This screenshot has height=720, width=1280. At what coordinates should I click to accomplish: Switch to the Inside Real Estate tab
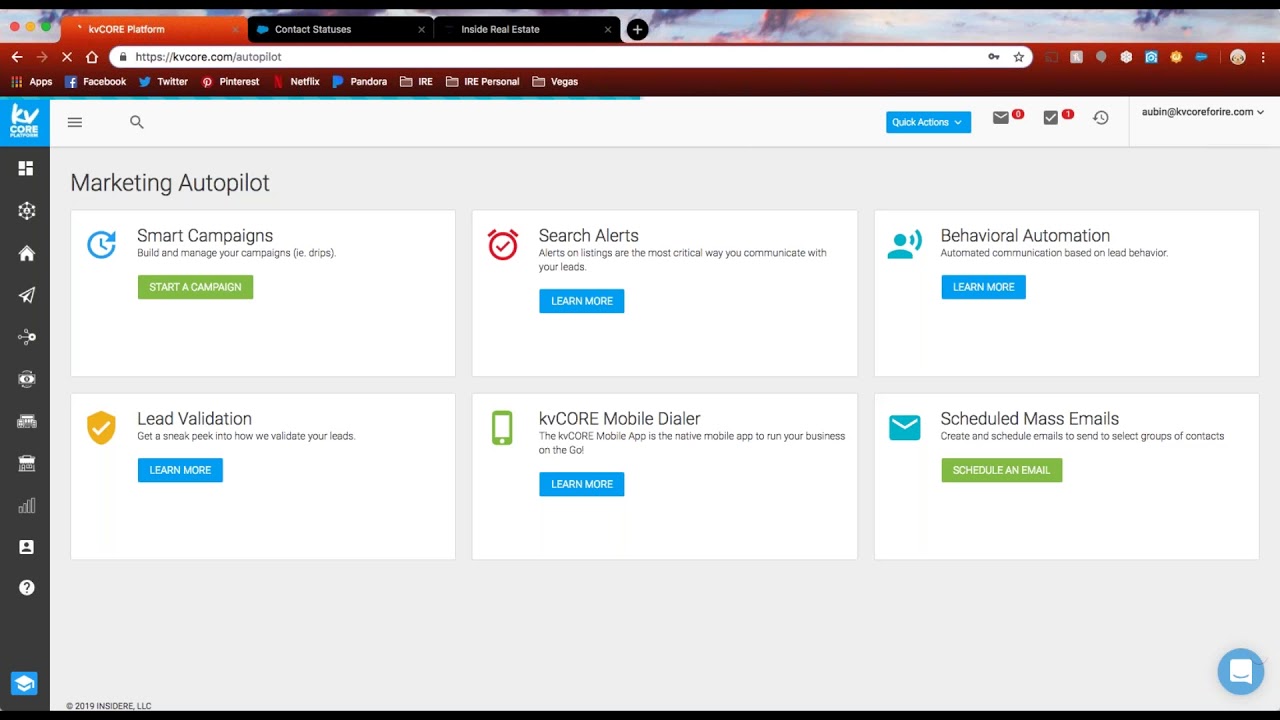click(x=527, y=29)
